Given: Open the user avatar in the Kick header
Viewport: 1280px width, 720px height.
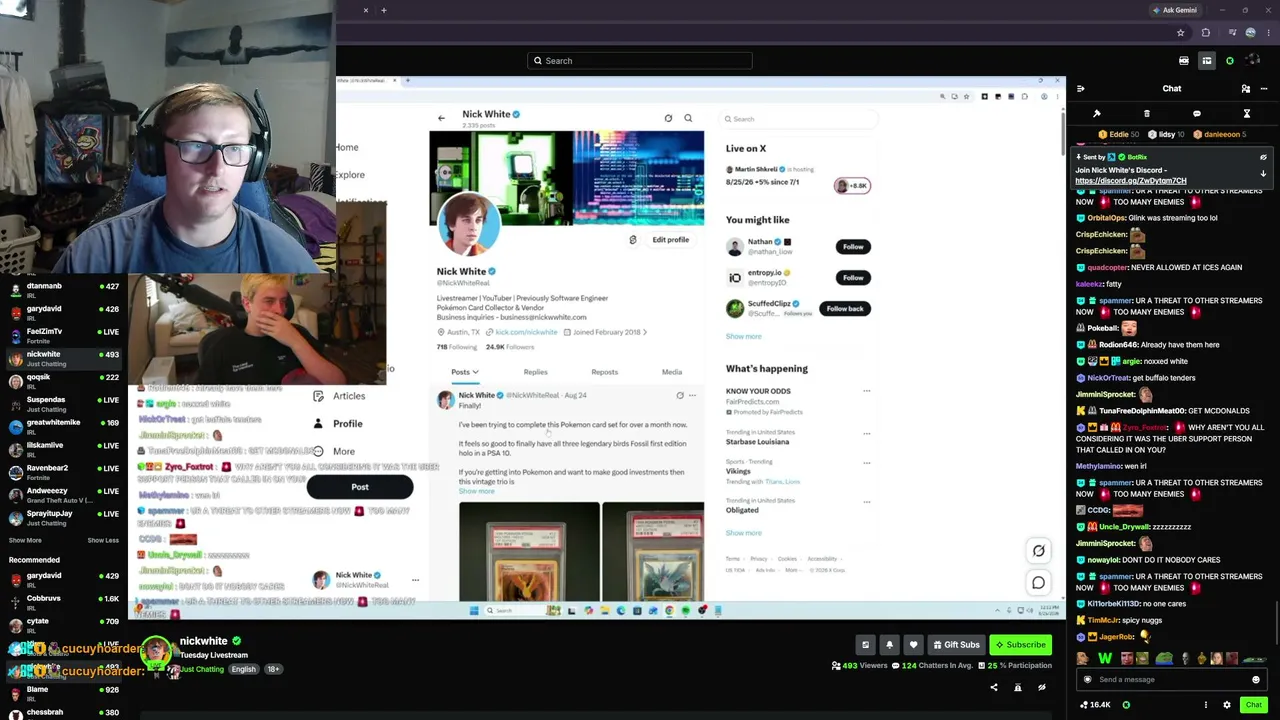Looking at the screenshot, I should point(1254,61).
